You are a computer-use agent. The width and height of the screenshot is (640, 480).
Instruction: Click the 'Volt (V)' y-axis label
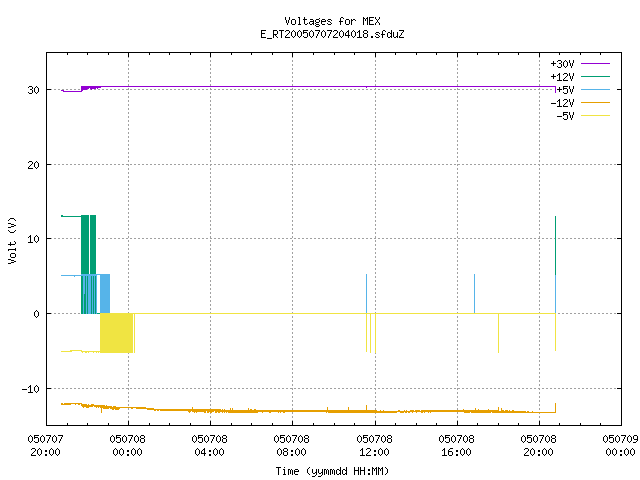(12, 240)
